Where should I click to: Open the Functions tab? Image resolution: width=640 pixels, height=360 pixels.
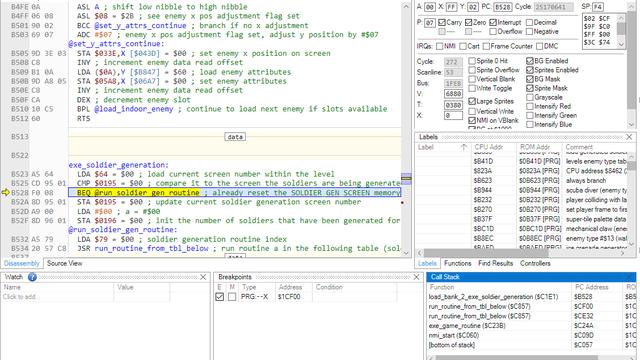tap(458, 263)
